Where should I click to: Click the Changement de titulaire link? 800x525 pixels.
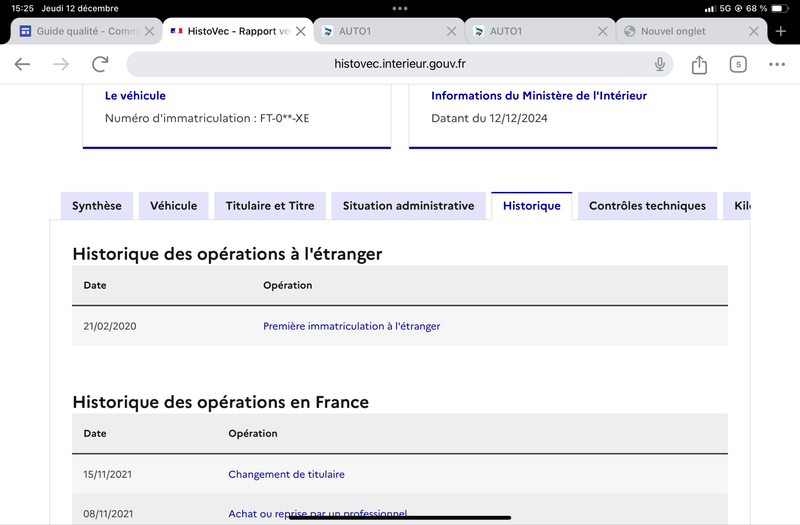(286, 474)
